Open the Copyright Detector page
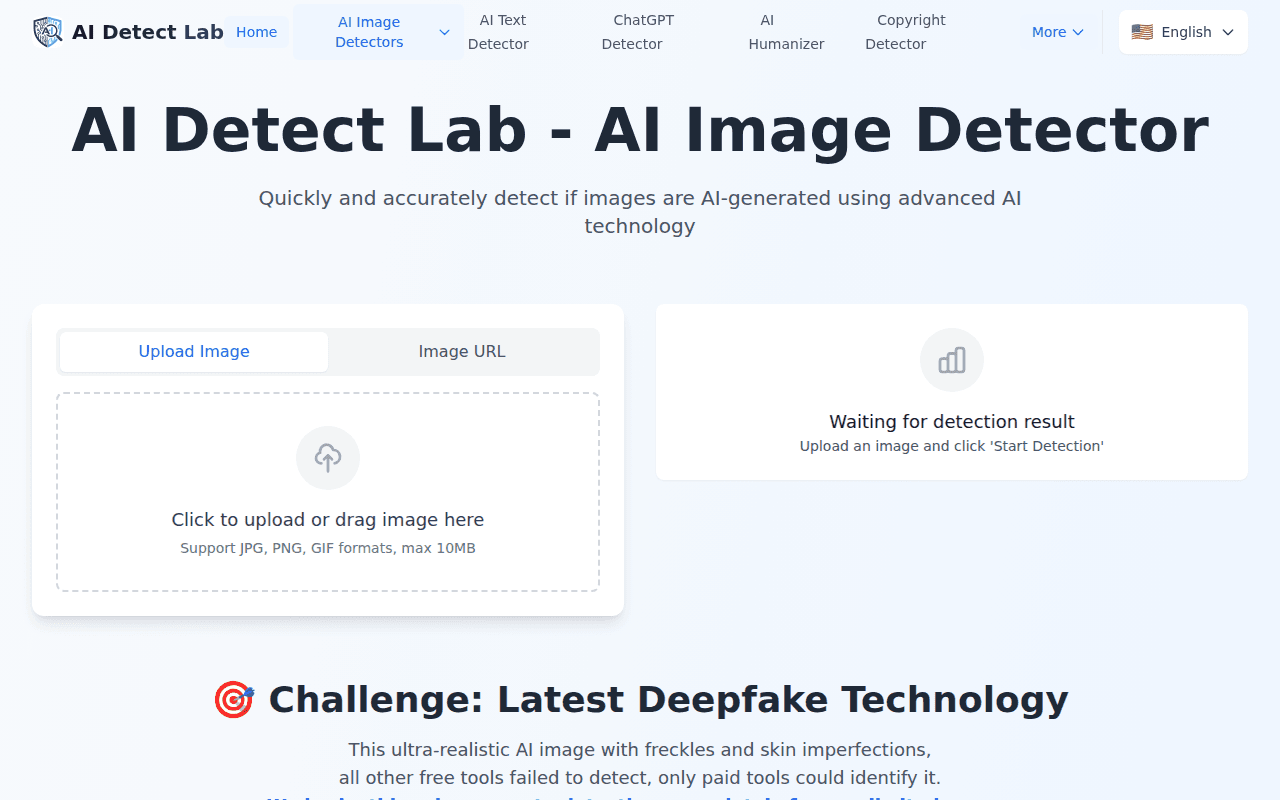 905,32
